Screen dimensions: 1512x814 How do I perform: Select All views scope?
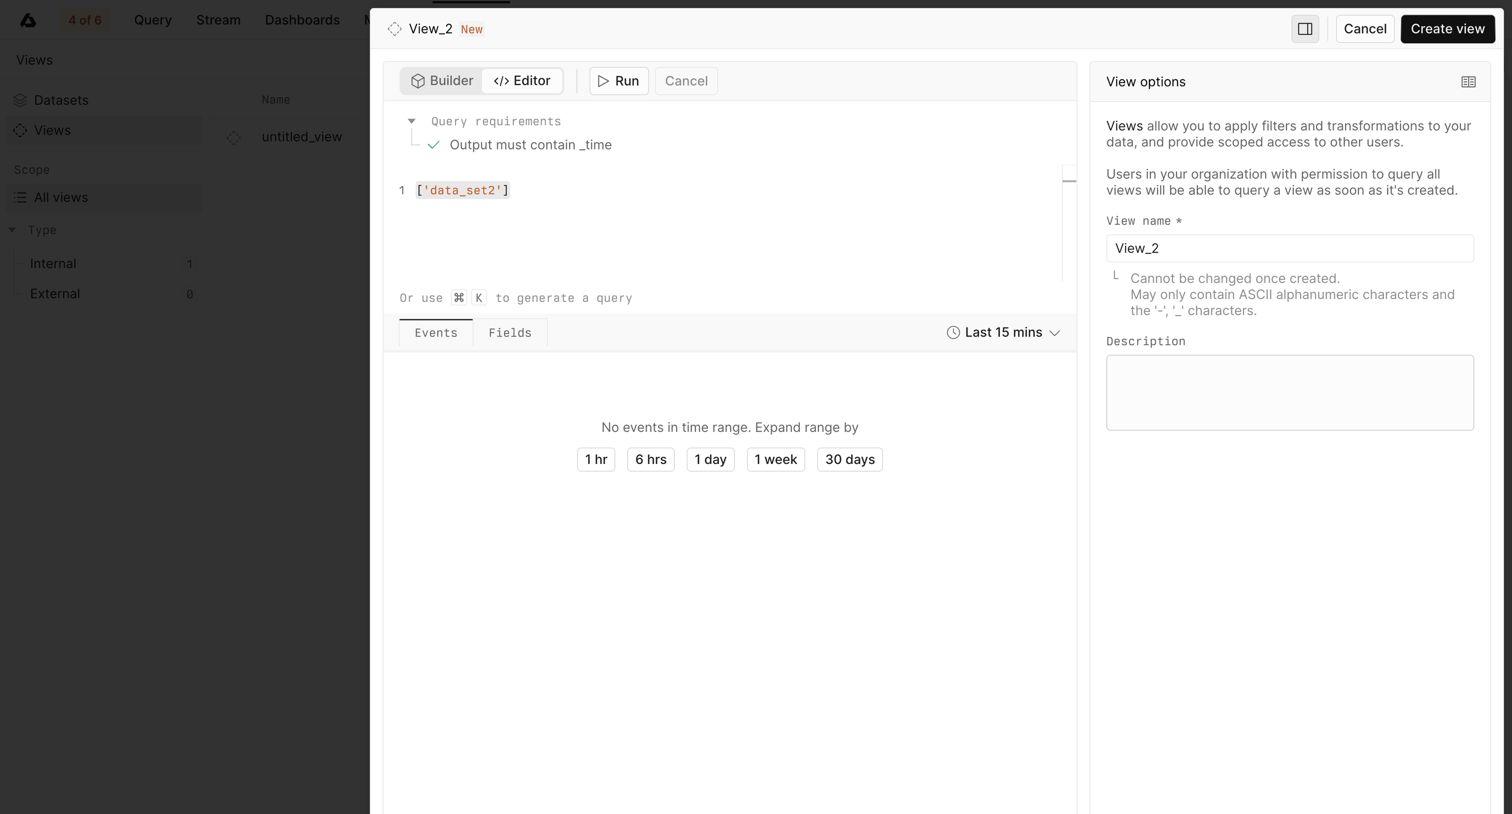coord(104,197)
